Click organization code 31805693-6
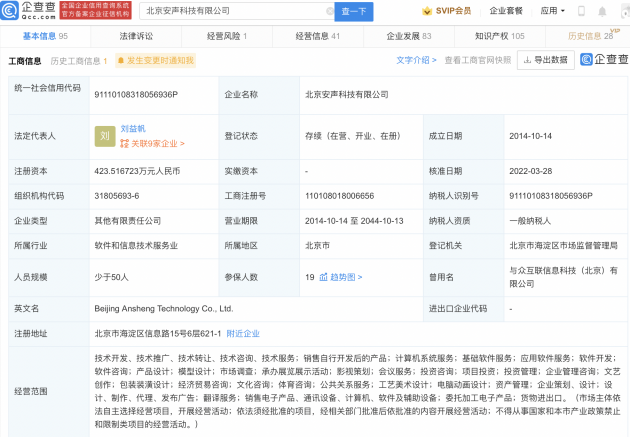 tap(117, 196)
